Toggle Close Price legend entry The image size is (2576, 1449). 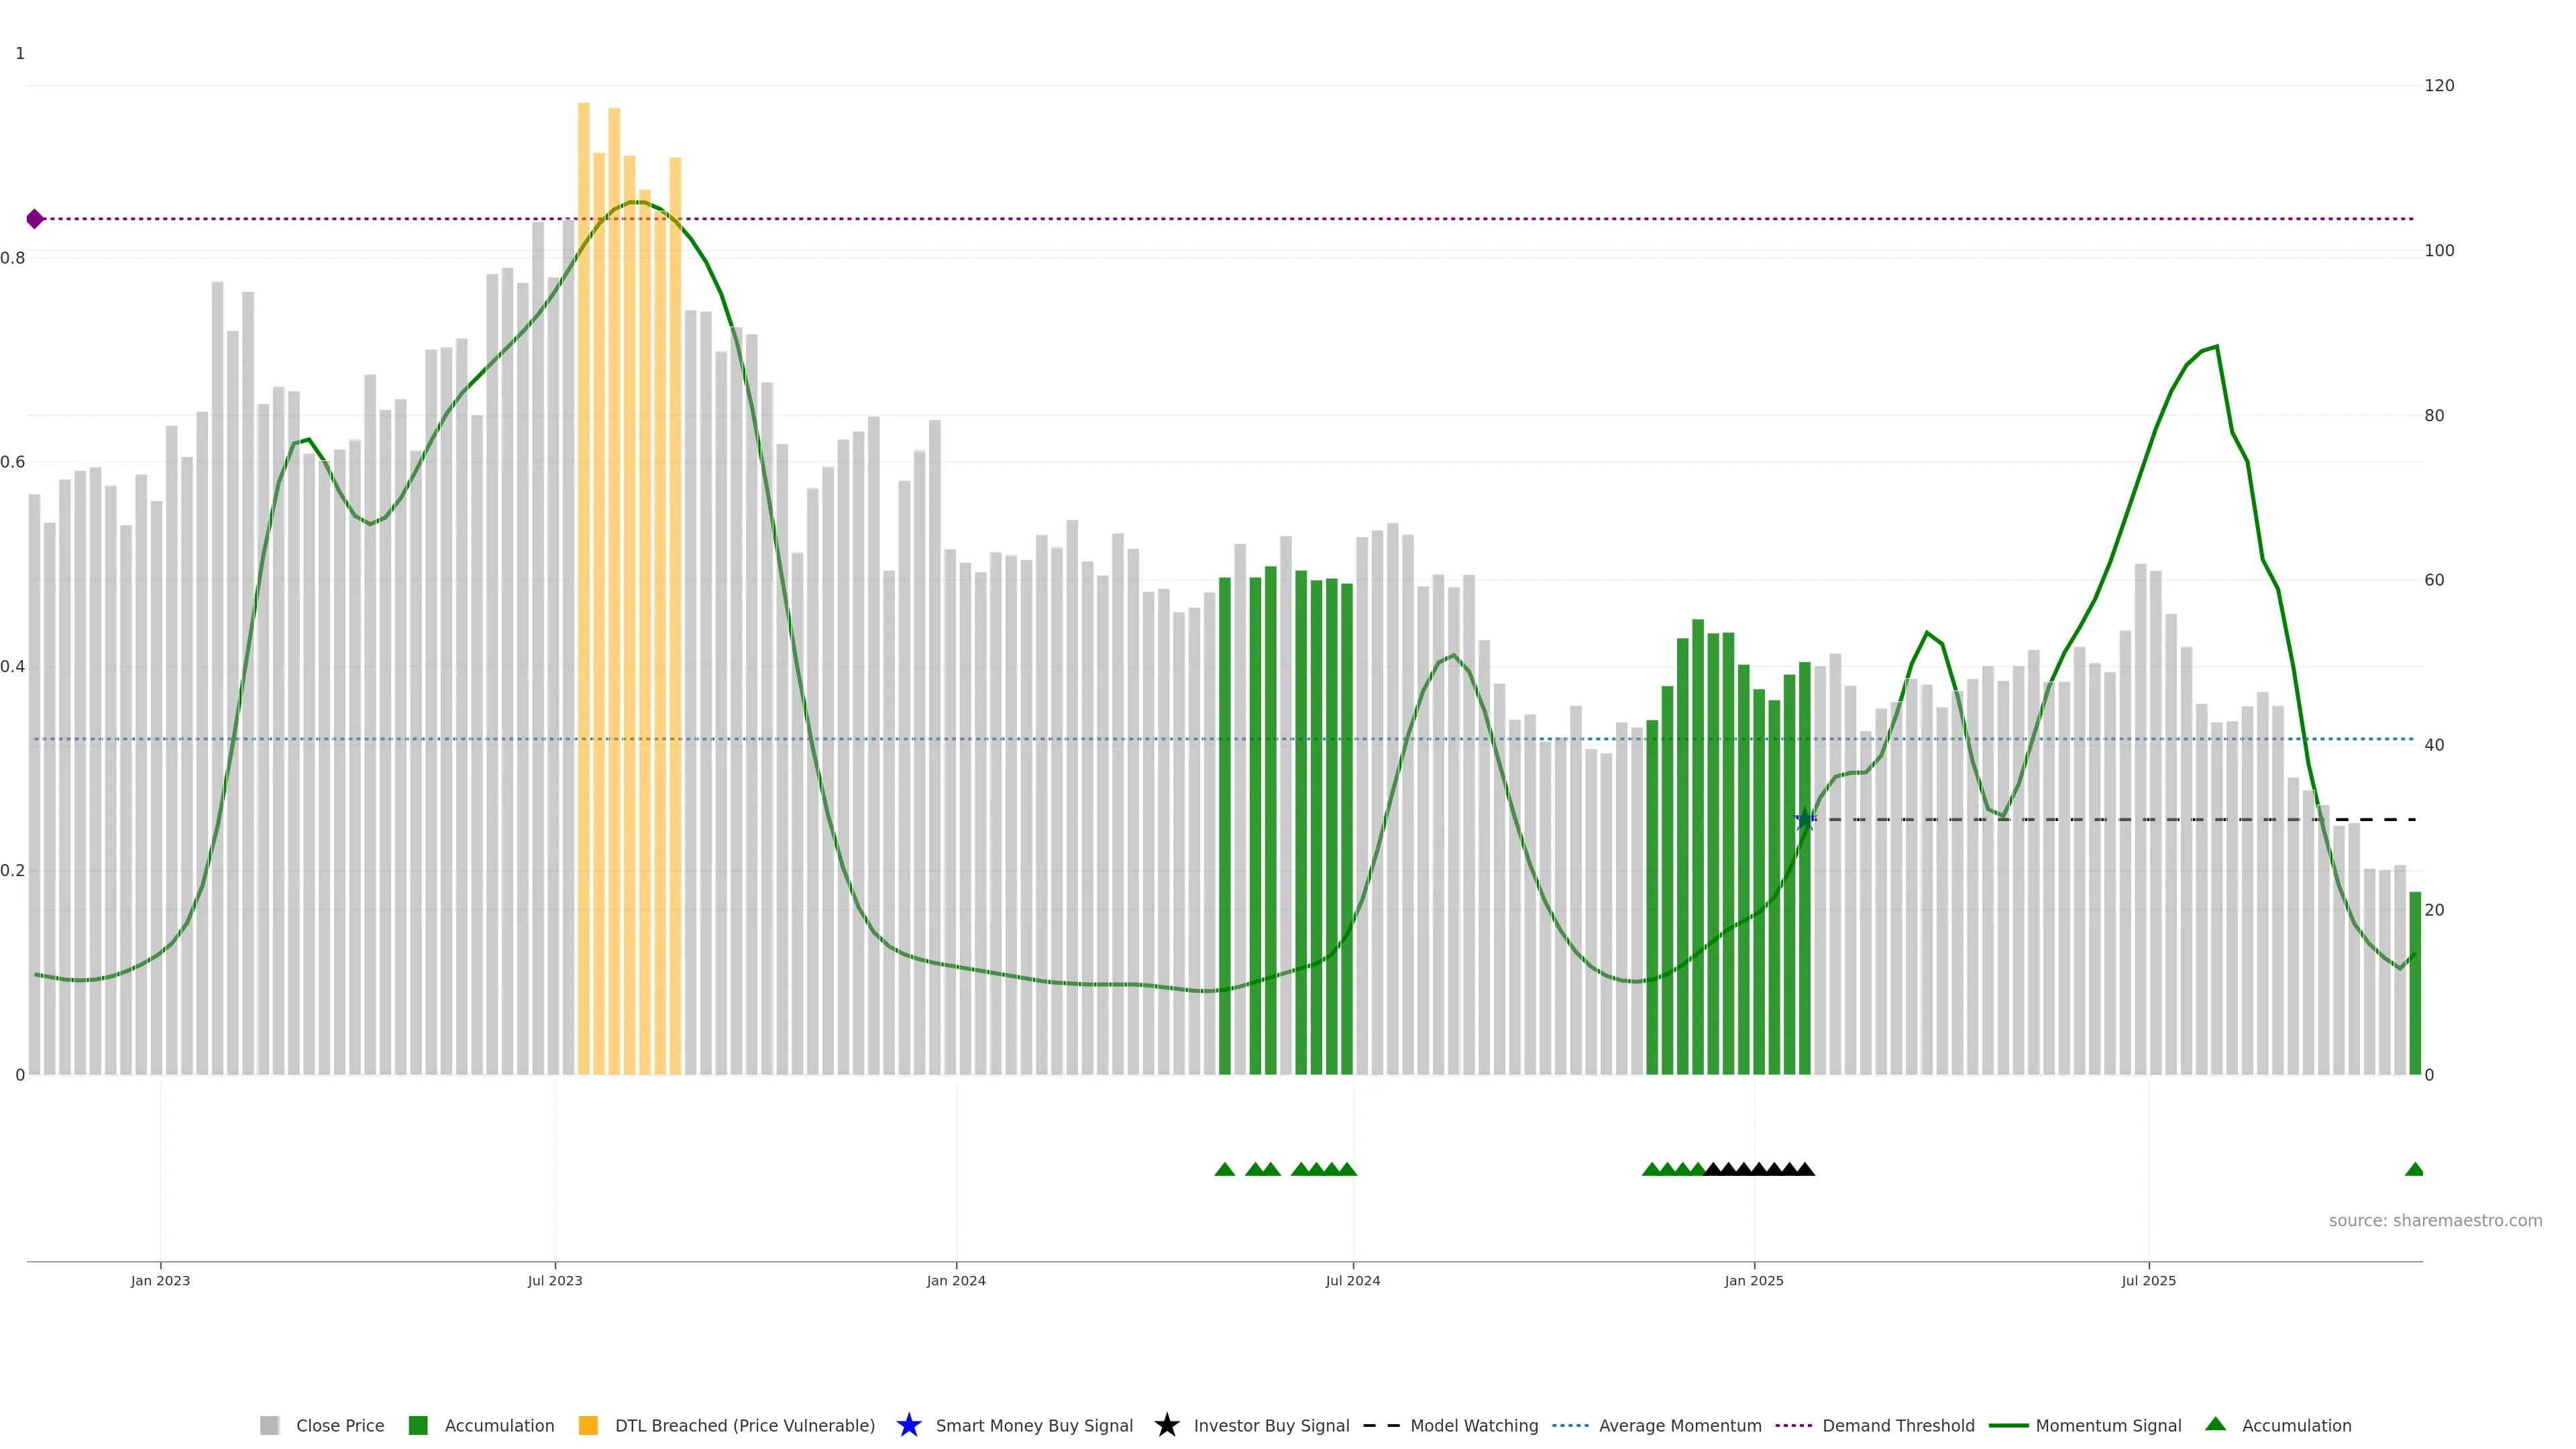(x=339, y=1426)
